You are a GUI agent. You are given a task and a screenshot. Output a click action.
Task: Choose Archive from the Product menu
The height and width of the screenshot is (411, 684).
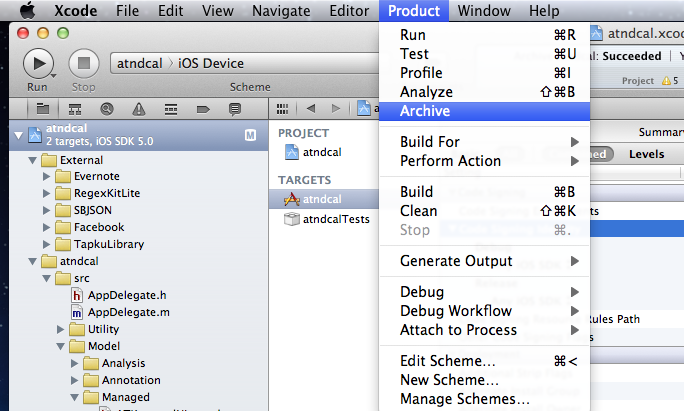(x=484, y=111)
